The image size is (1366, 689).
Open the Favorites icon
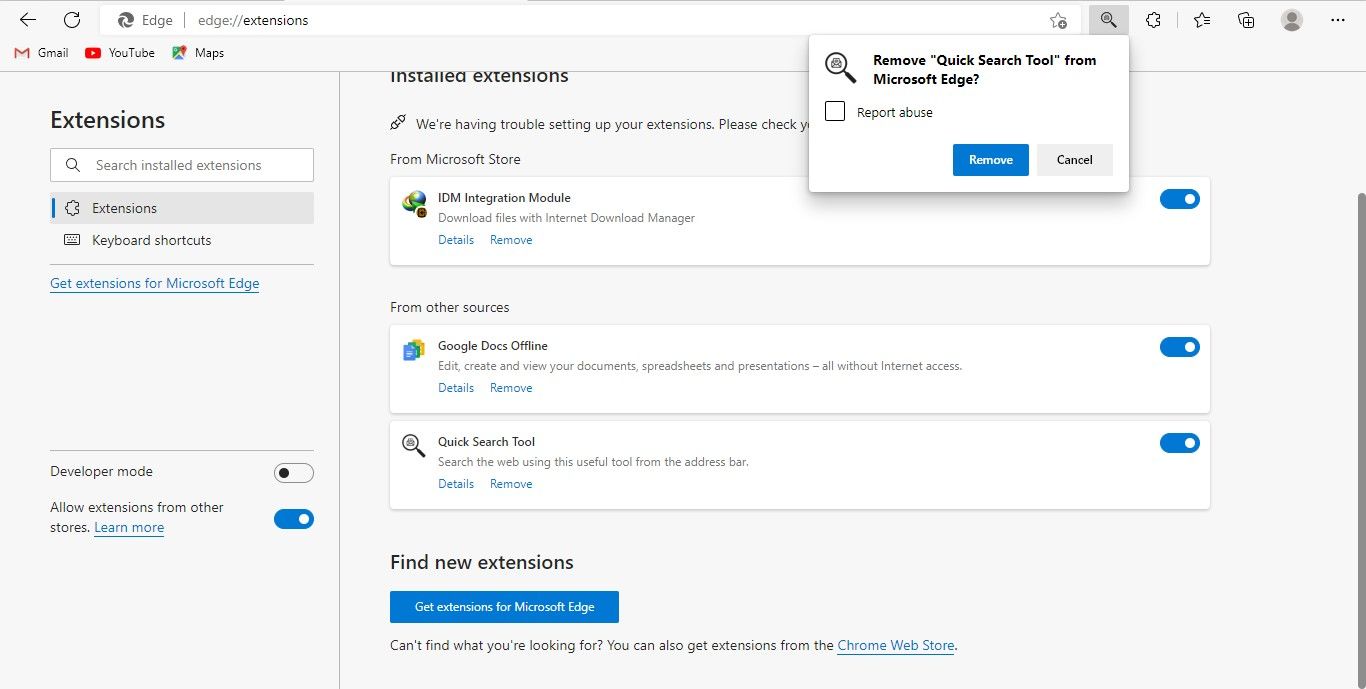point(1200,19)
